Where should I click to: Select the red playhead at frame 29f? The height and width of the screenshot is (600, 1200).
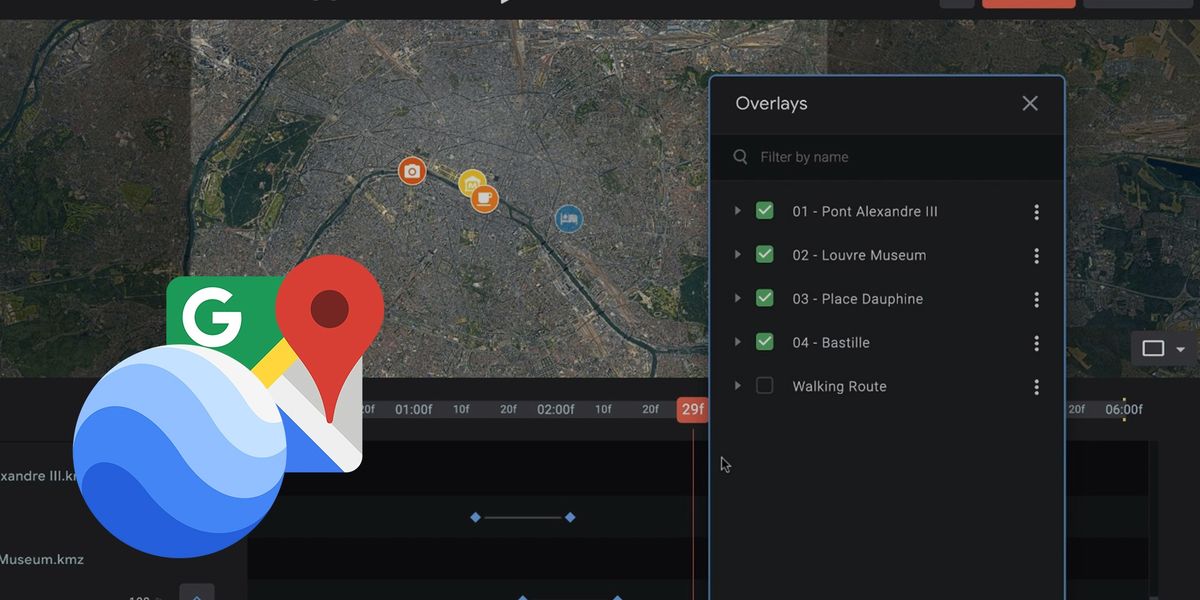(x=691, y=409)
